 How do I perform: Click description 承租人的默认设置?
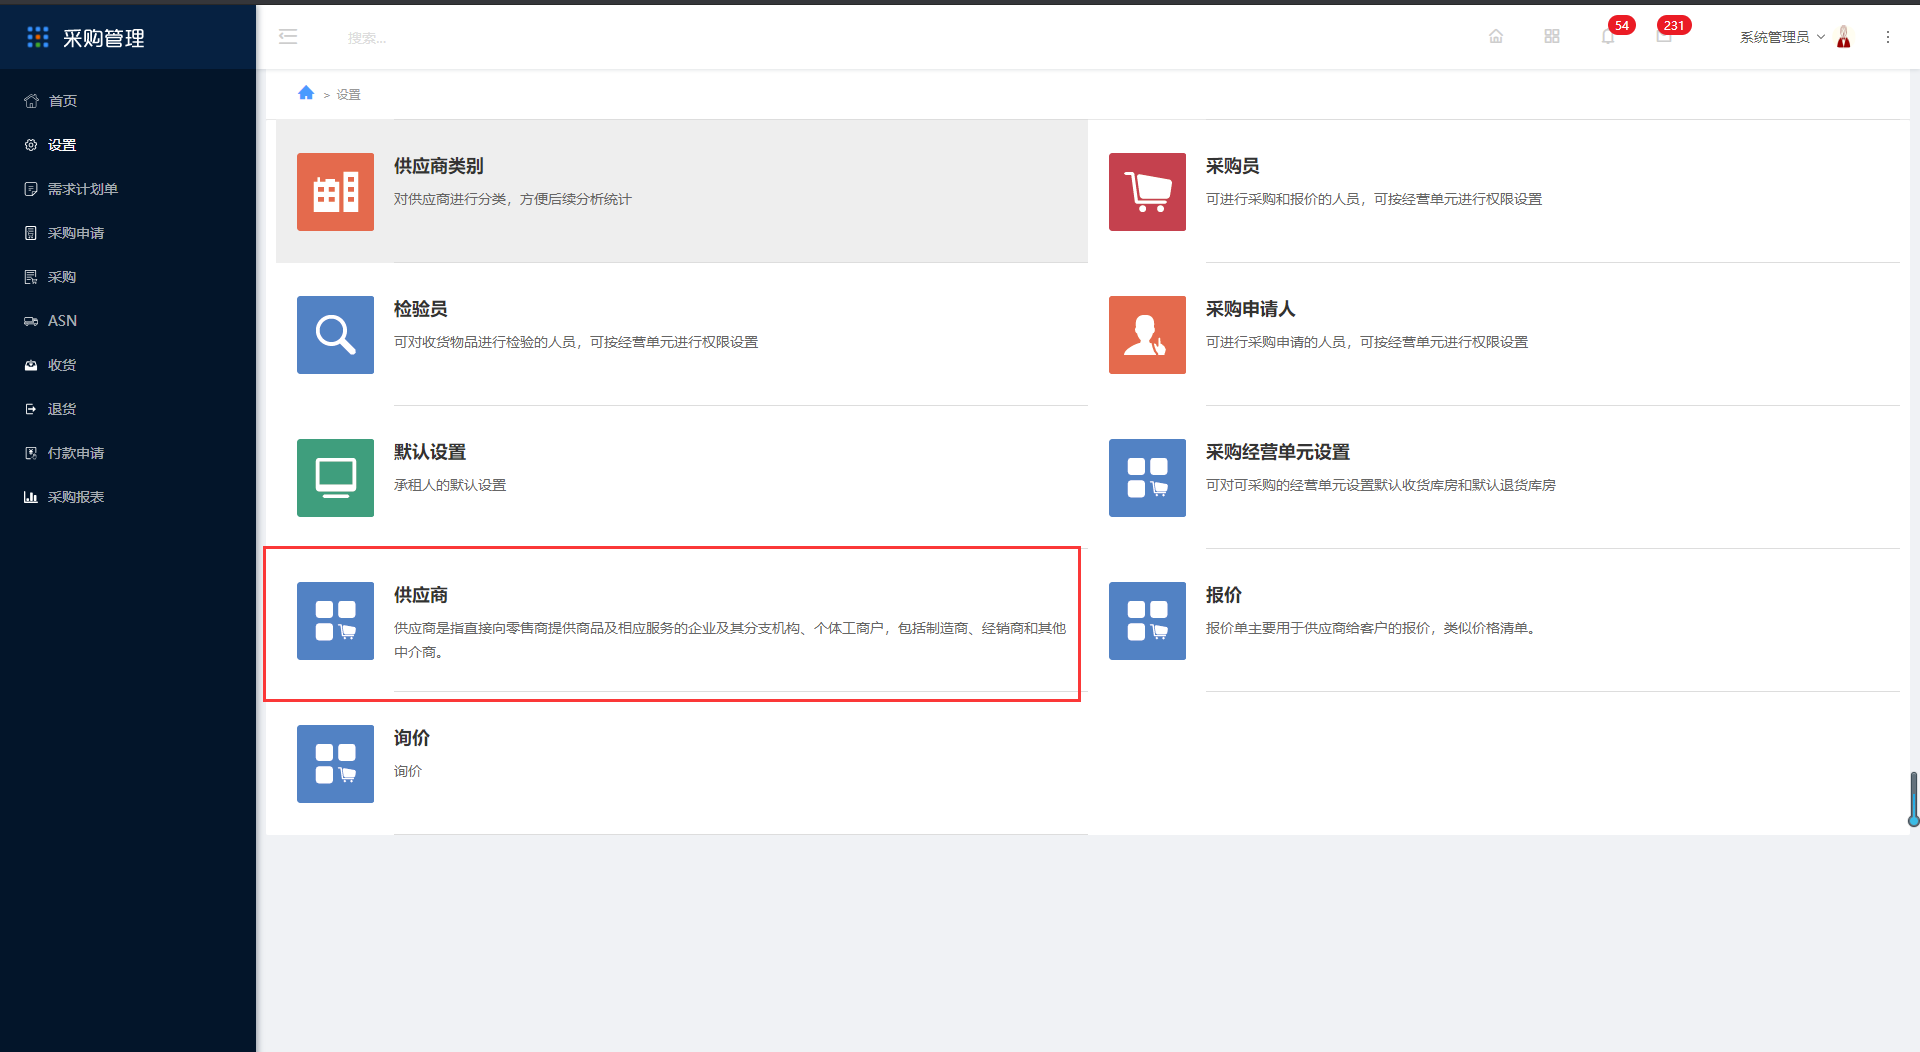click(x=450, y=485)
